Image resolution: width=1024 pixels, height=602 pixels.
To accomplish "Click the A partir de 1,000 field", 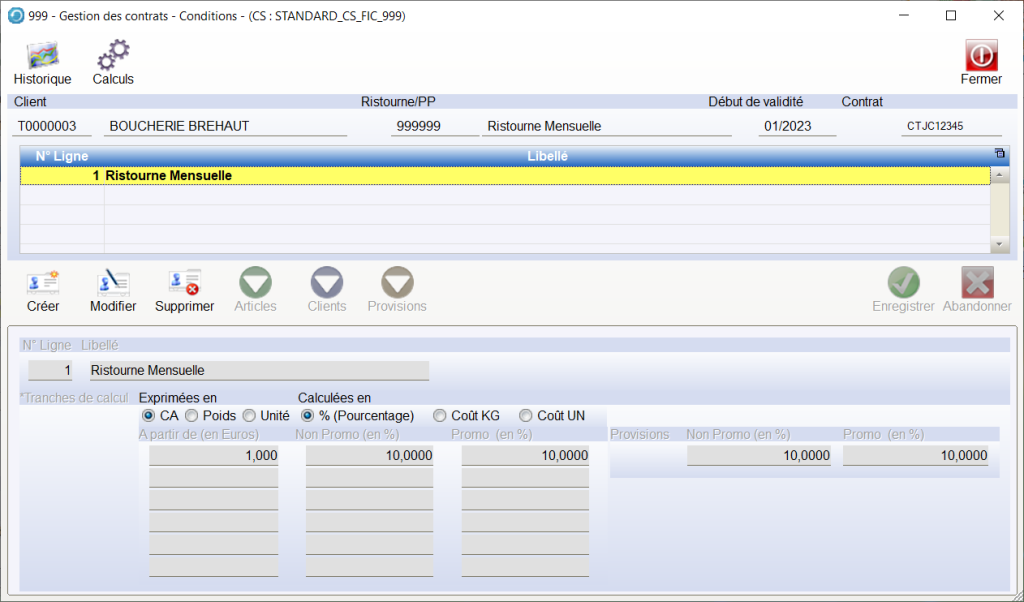I will [213, 455].
